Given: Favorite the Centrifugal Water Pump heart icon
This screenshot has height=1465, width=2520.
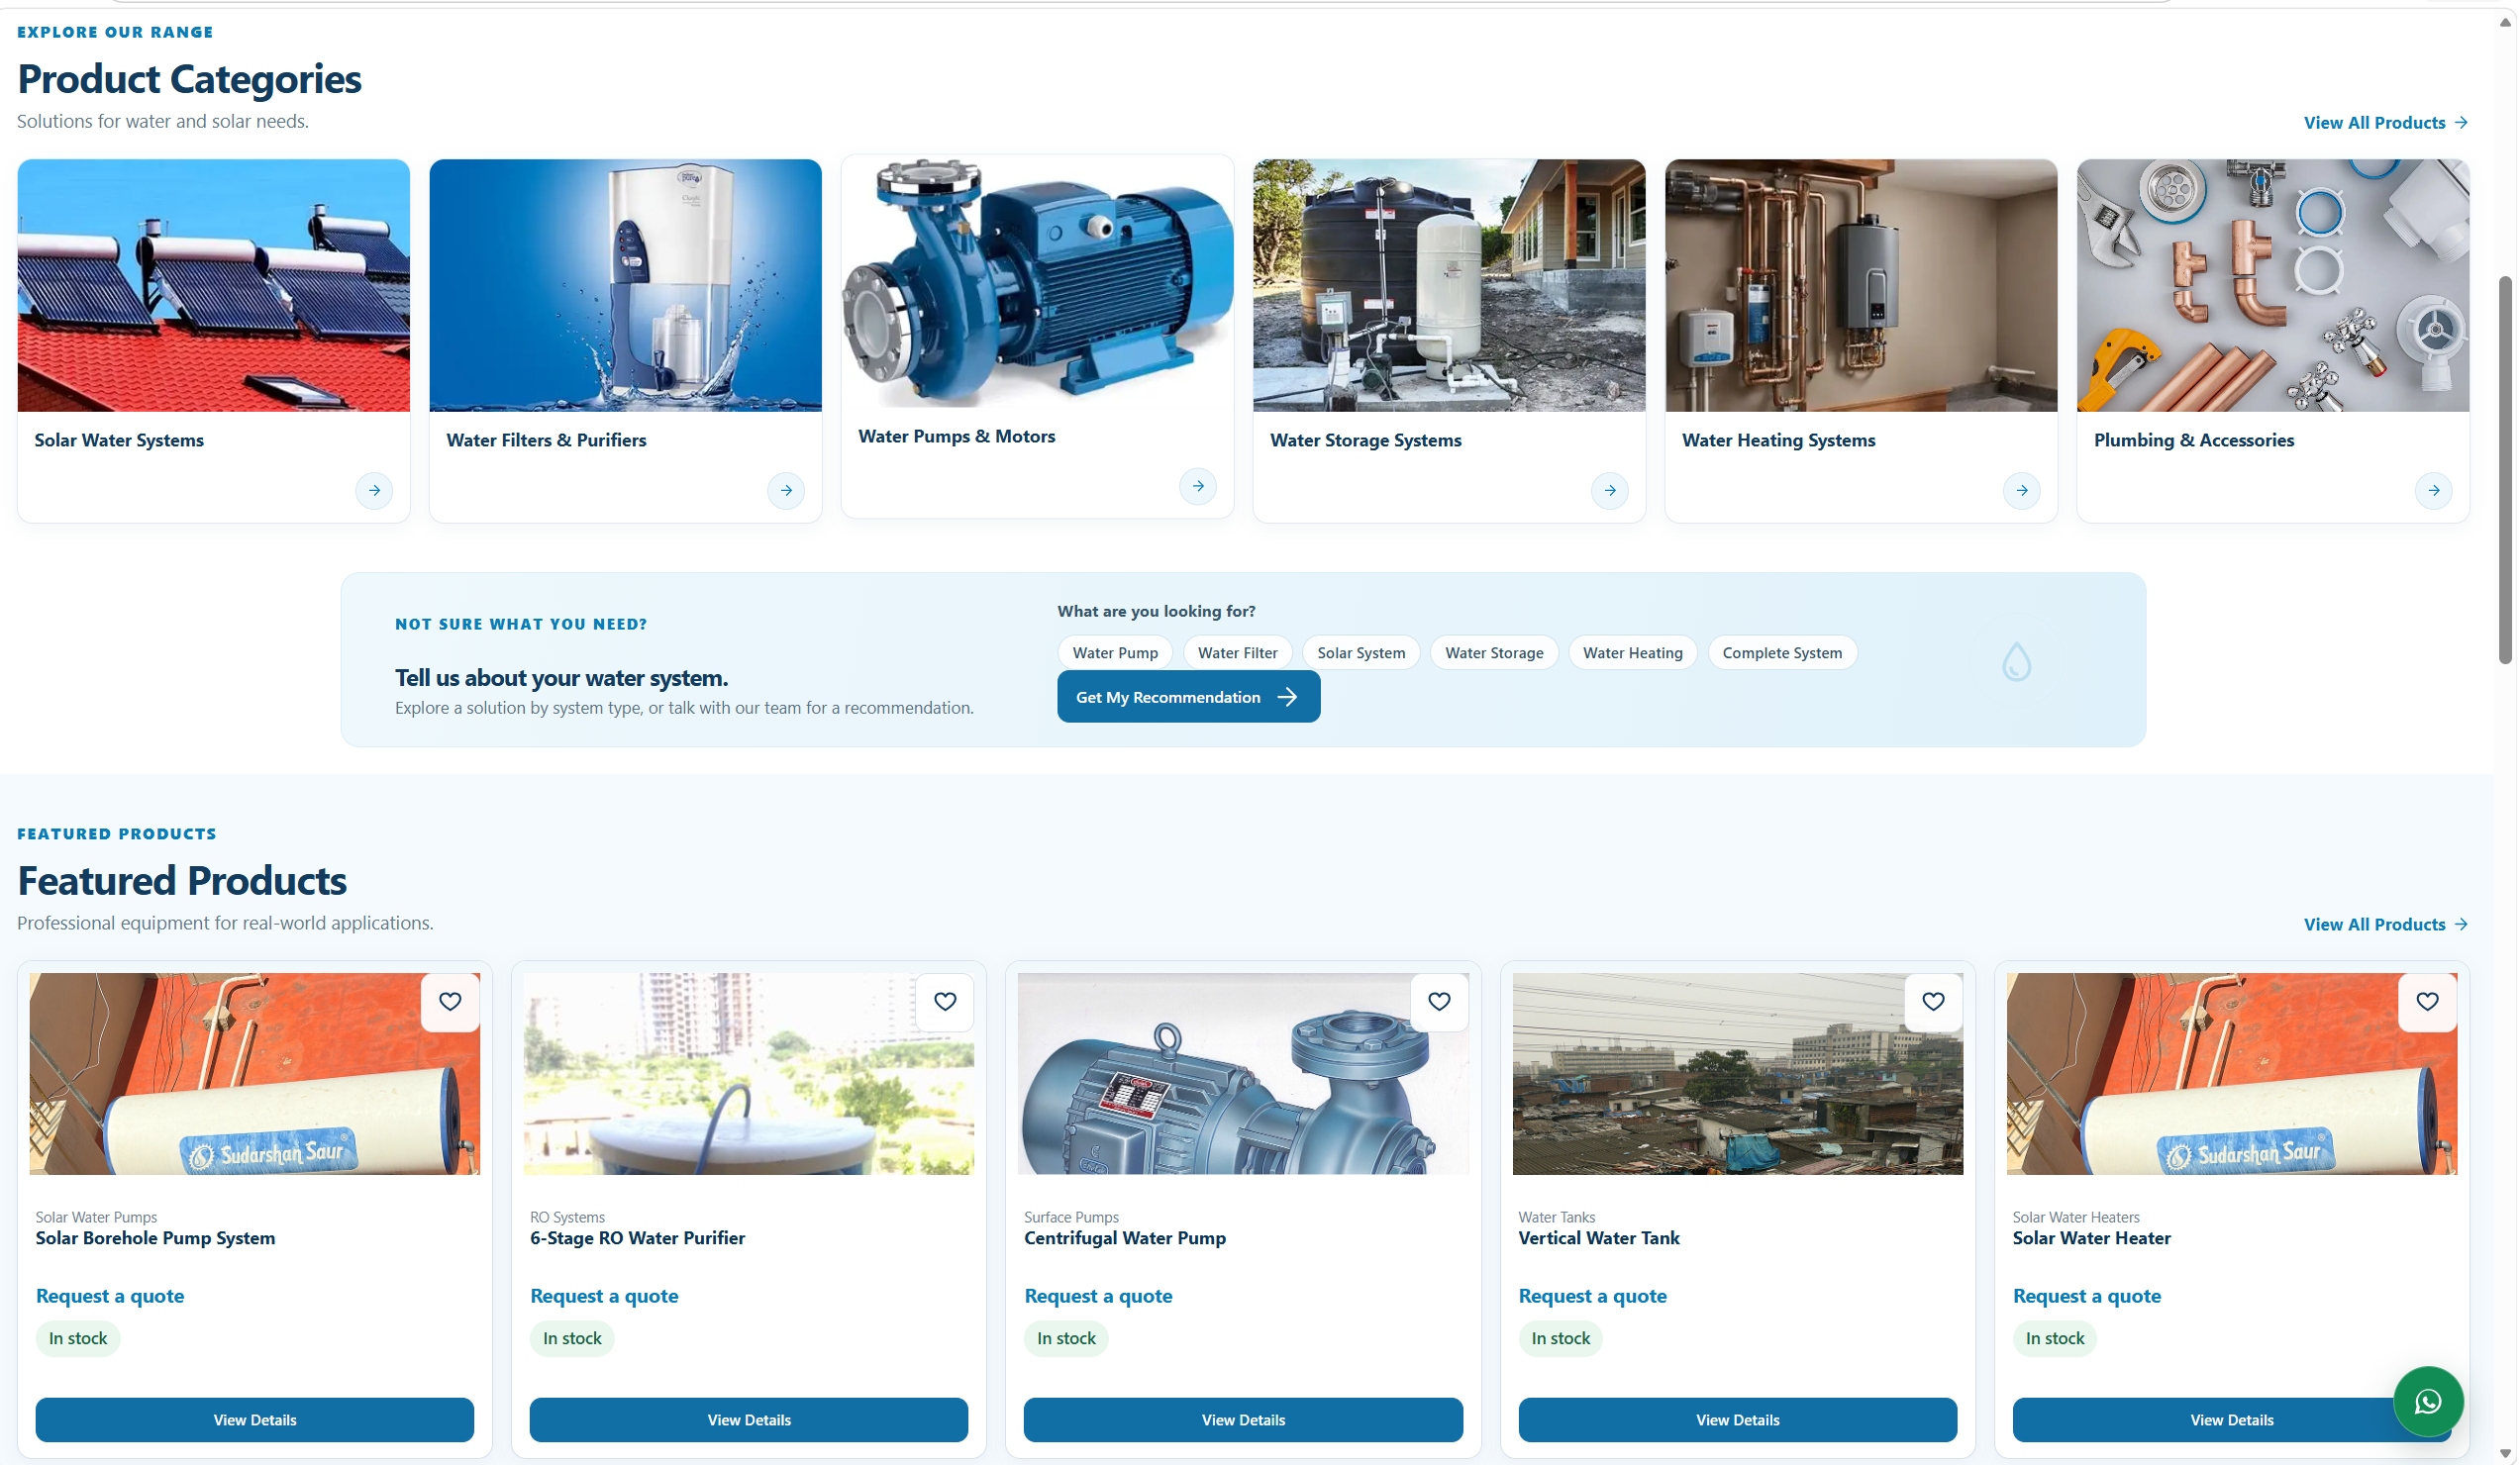Looking at the screenshot, I should click(x=1439, y=1002).
